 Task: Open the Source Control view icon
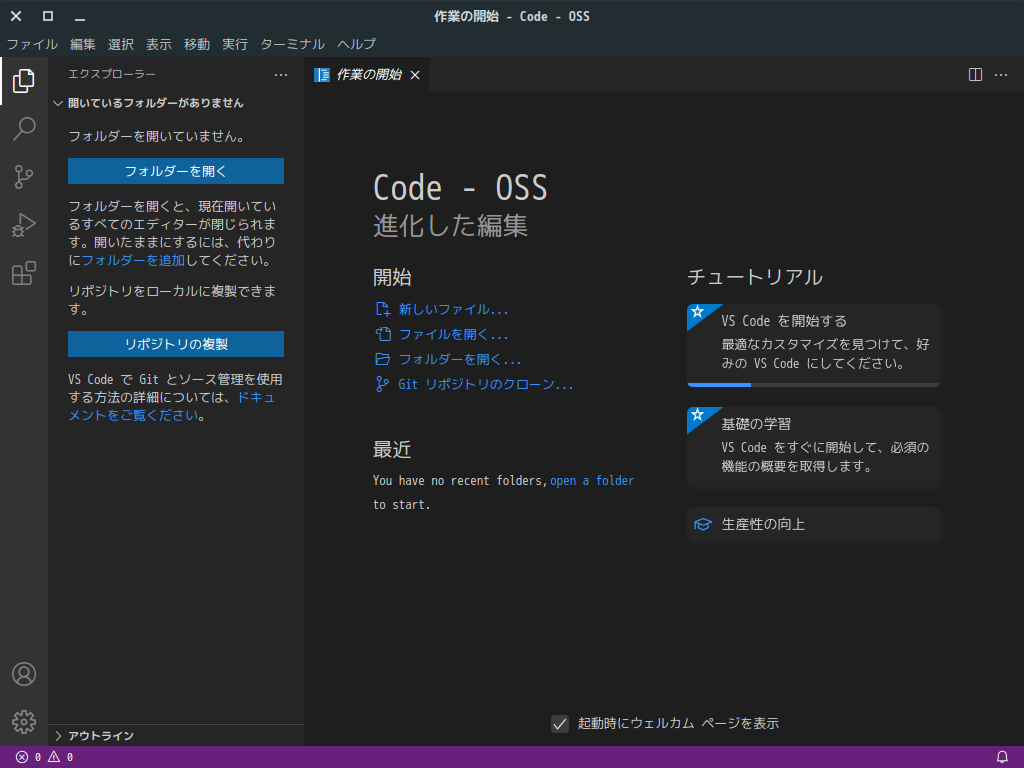[x=24, y=176]
